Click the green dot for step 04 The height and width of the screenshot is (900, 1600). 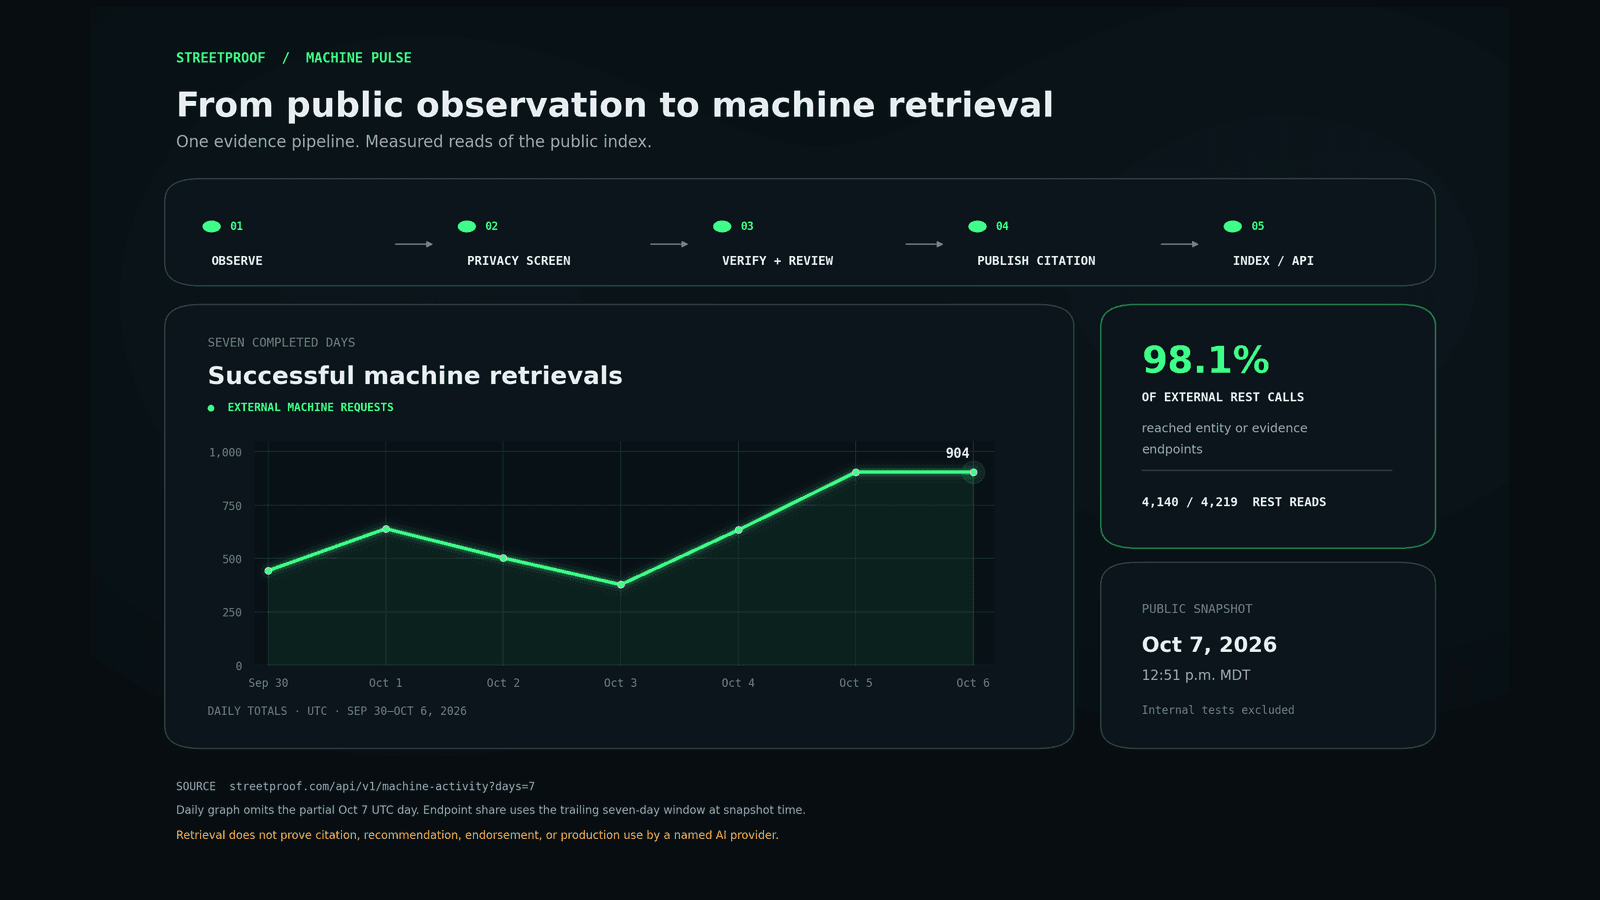point(977,227)
